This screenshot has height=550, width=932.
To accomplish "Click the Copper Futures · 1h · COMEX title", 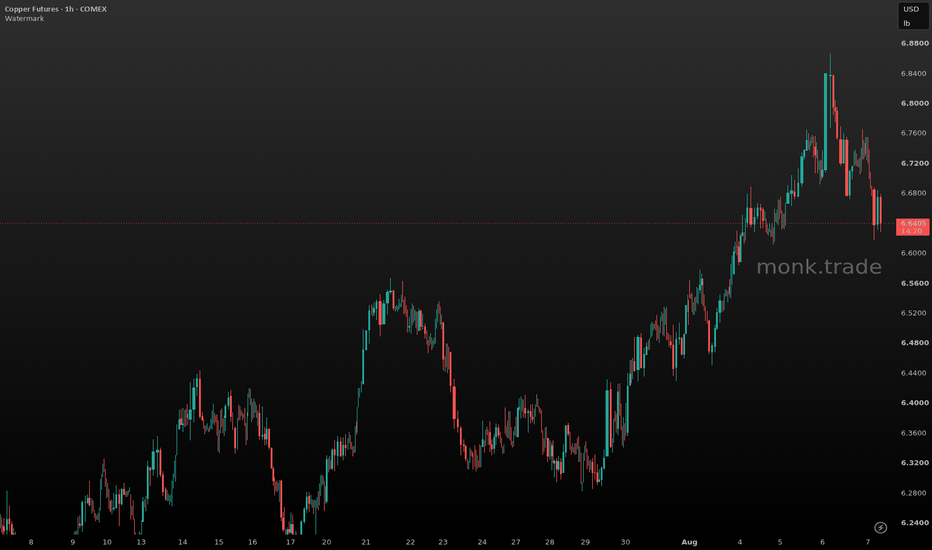I will coord(56,9).
